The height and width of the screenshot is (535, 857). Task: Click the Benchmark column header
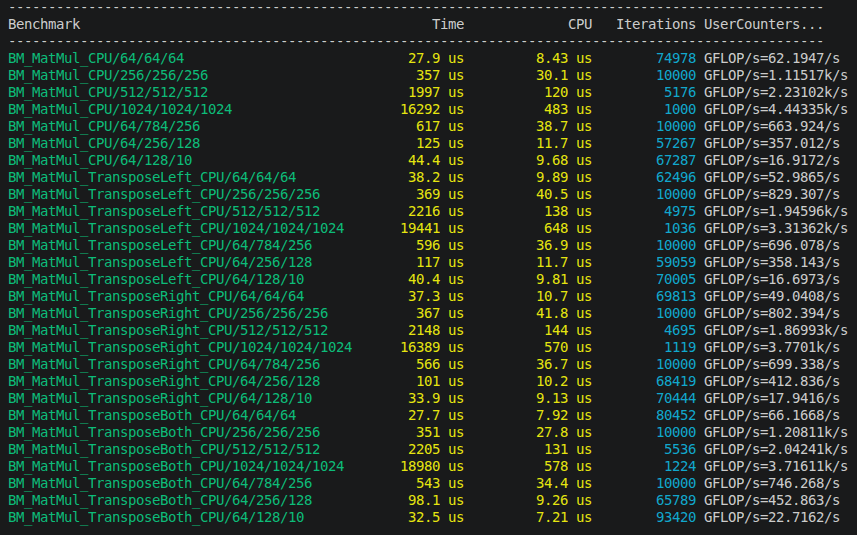[44, 25]
